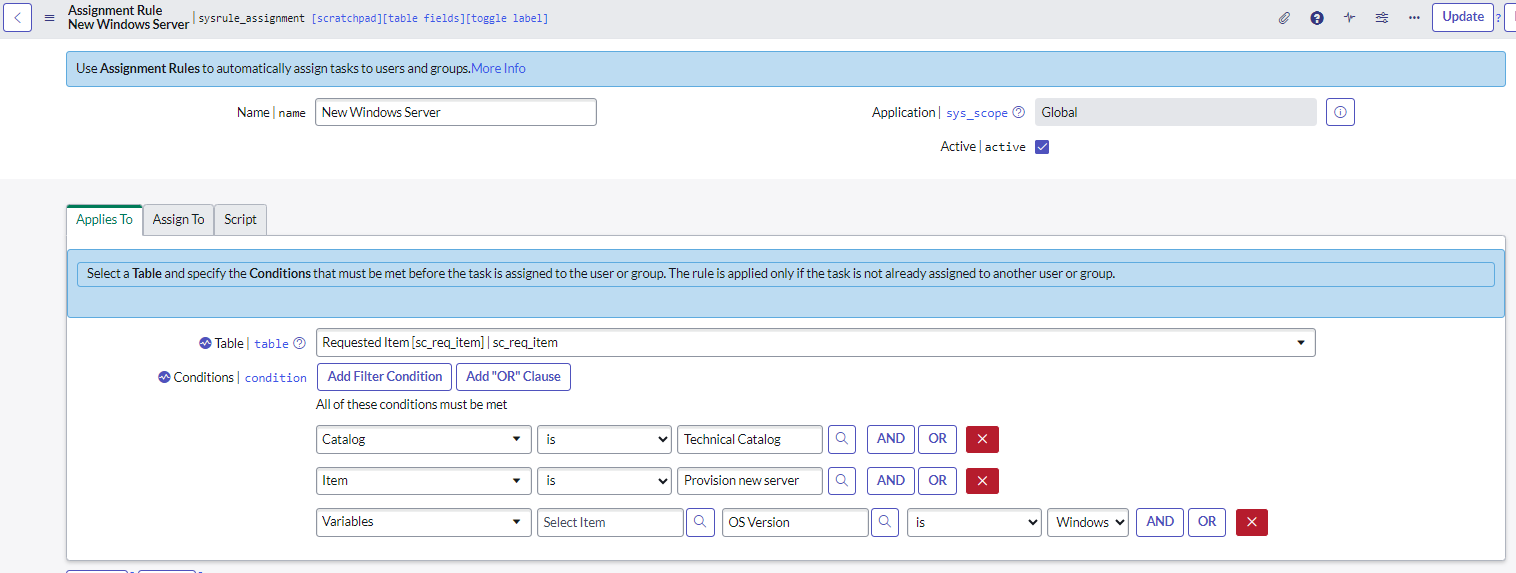Click the [table fields] header link

pos(423,18)
